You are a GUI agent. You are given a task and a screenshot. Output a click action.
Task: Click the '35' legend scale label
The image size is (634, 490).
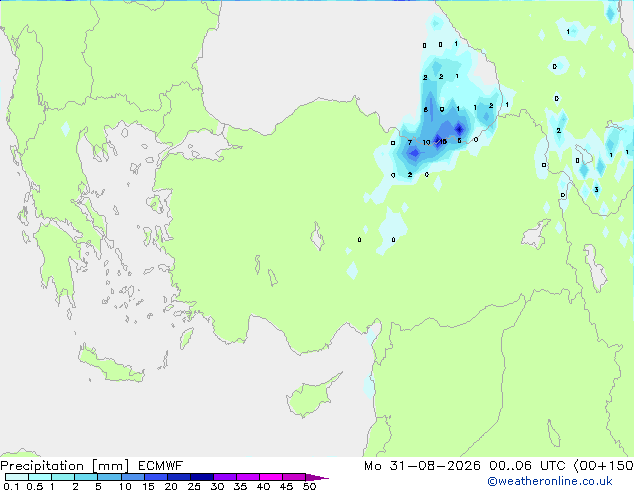(x=240, y=486)
